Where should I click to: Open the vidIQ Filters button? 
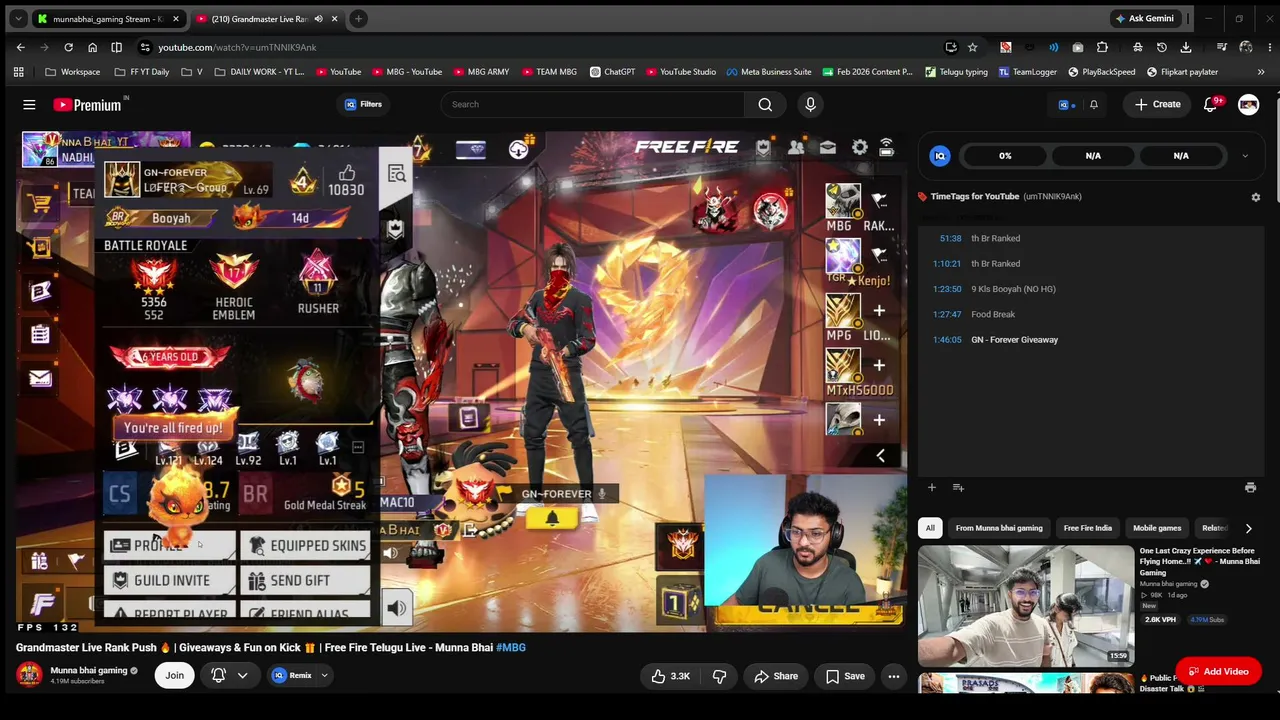coord(363,104)
